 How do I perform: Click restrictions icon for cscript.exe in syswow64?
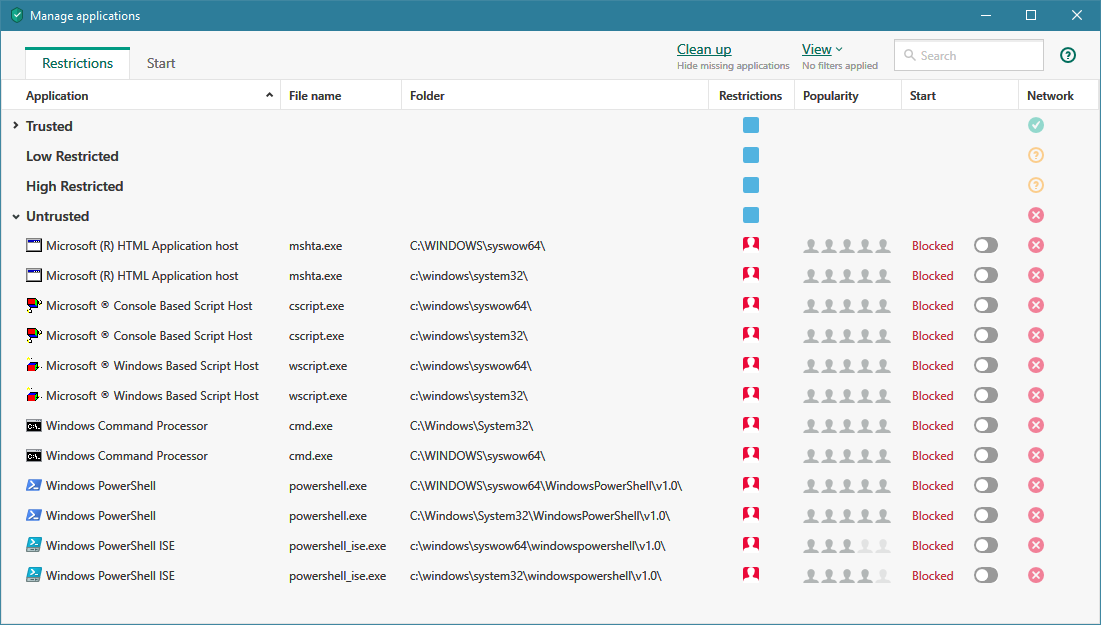[751, 305]
